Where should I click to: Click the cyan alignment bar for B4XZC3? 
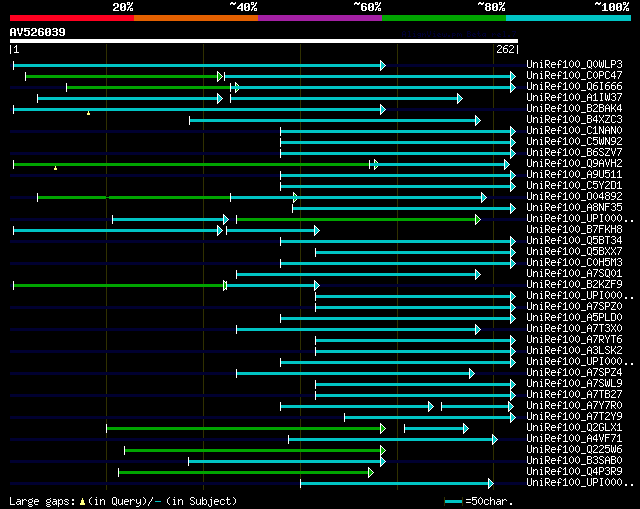[x=335, y=120]
